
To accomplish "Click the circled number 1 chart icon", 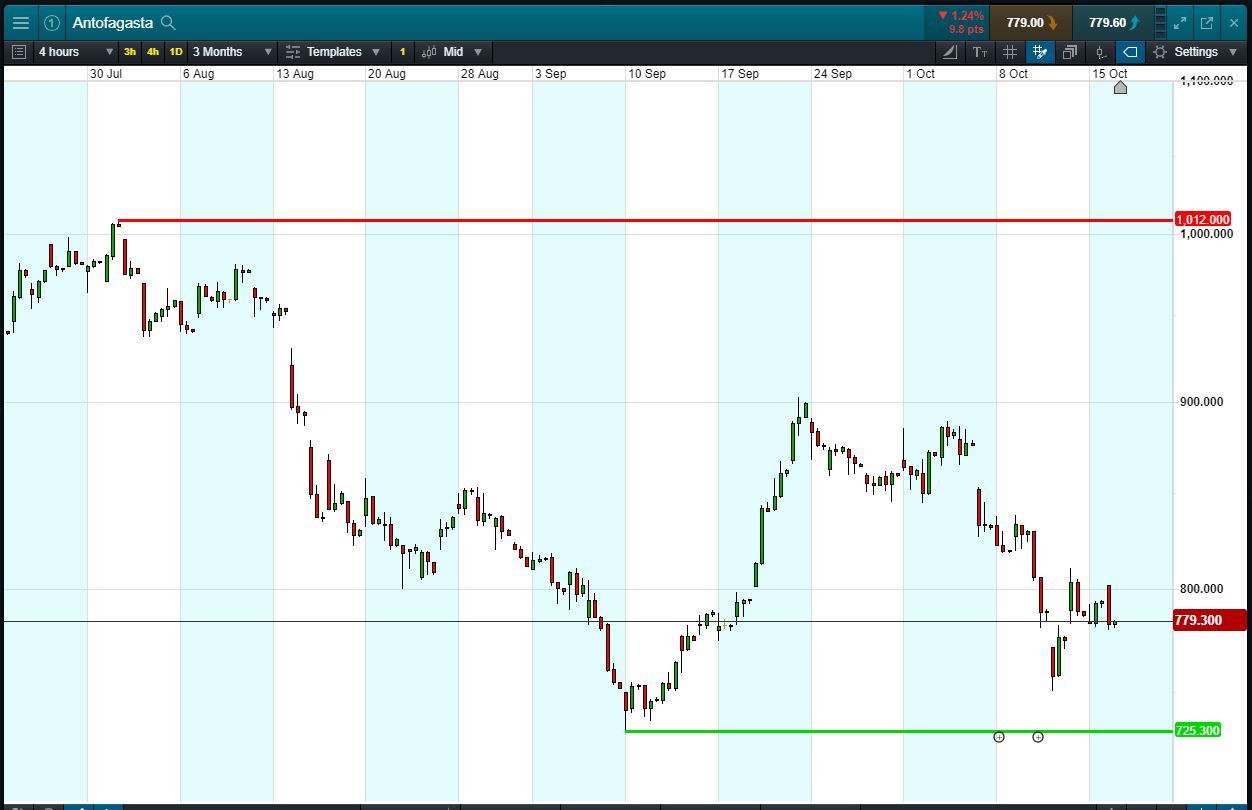I will (52, 22).
